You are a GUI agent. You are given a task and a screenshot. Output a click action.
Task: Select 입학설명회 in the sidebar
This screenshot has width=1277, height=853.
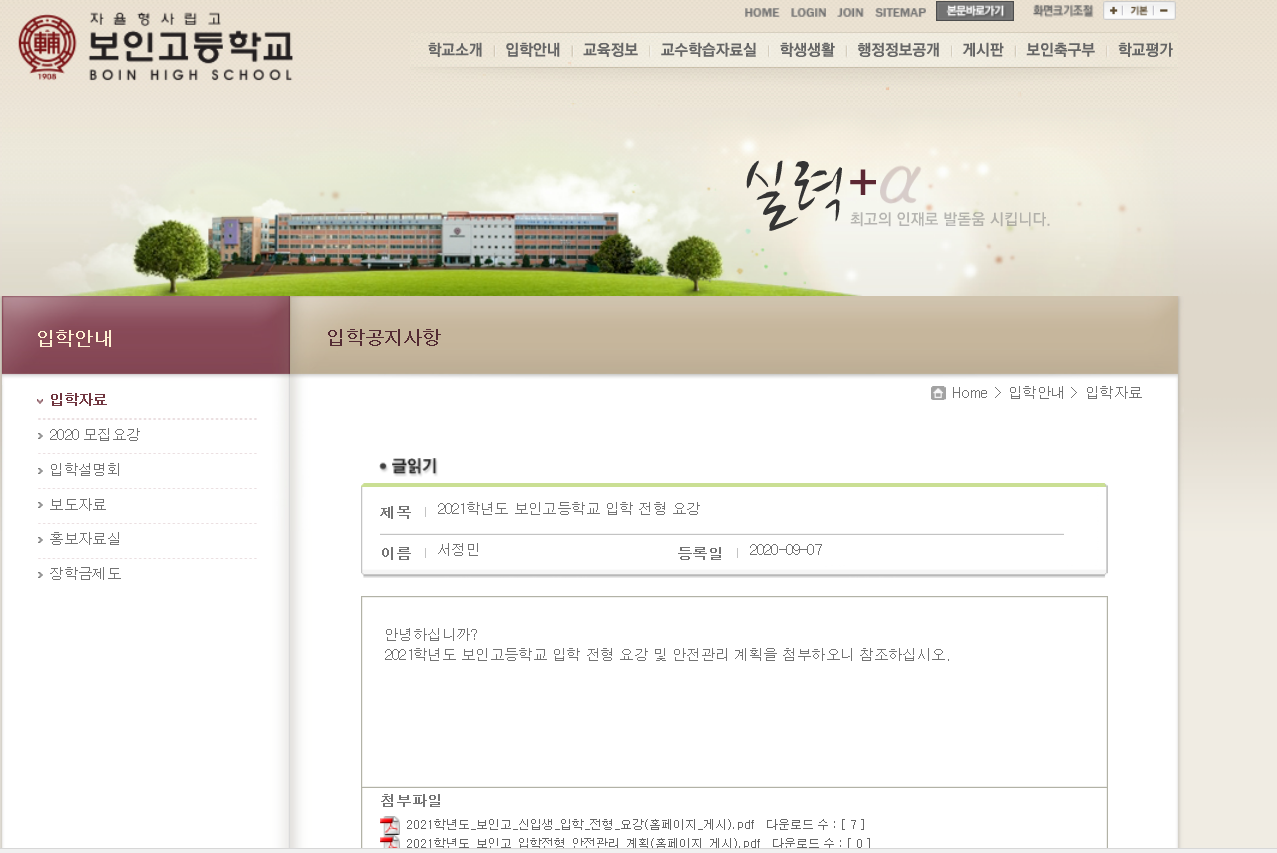[x=85, y=469]
